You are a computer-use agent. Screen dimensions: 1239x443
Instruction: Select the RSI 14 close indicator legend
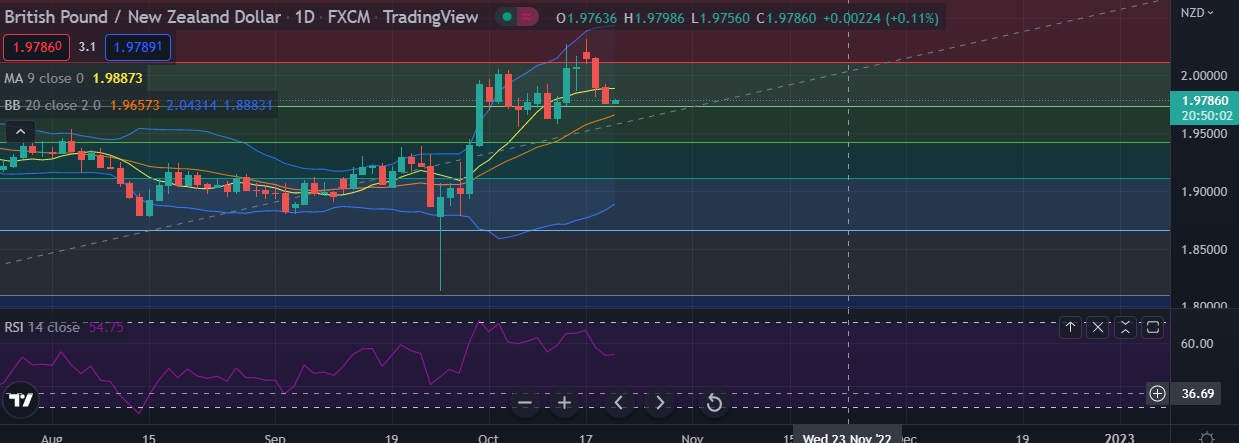pos(42,327)
